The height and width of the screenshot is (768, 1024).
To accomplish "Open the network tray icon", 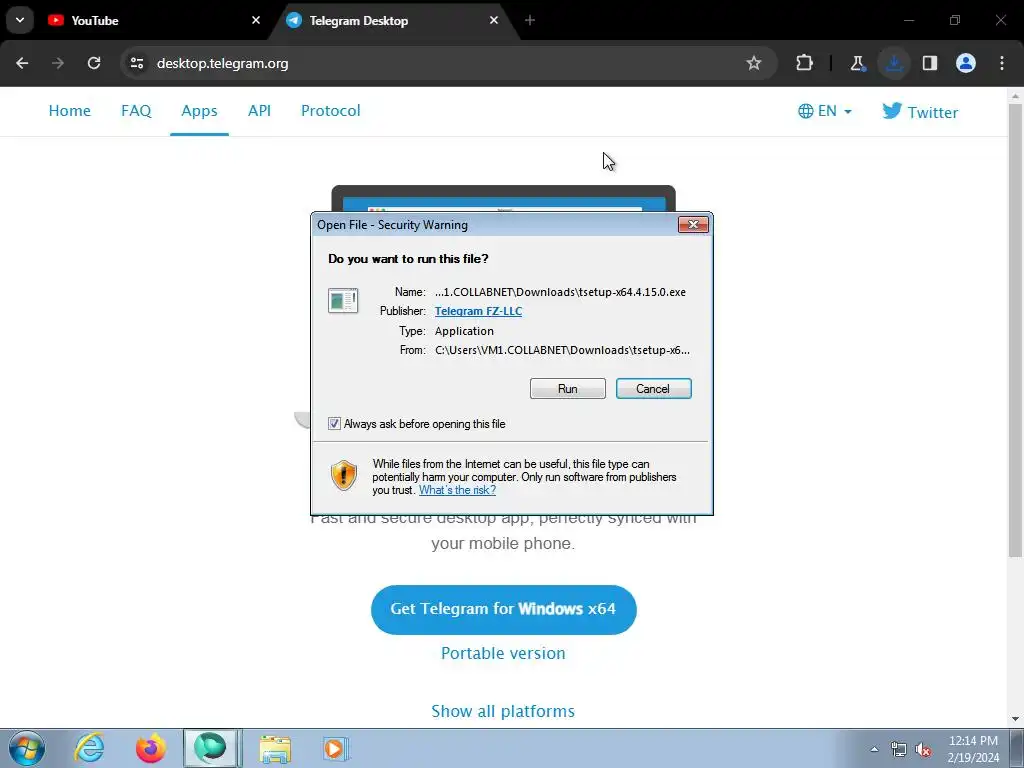I will coord(899,749).
